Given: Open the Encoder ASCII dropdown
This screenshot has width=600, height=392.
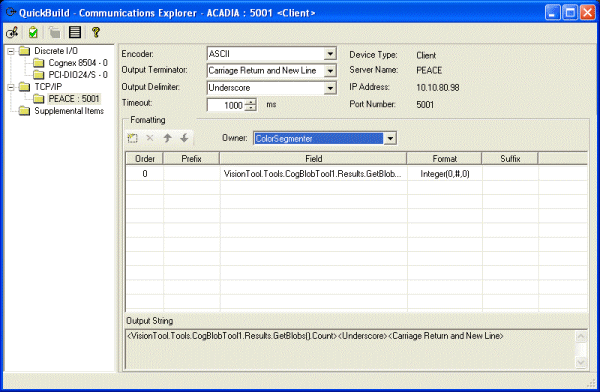Looking at the screenshot, I should [x=330, y=54].
